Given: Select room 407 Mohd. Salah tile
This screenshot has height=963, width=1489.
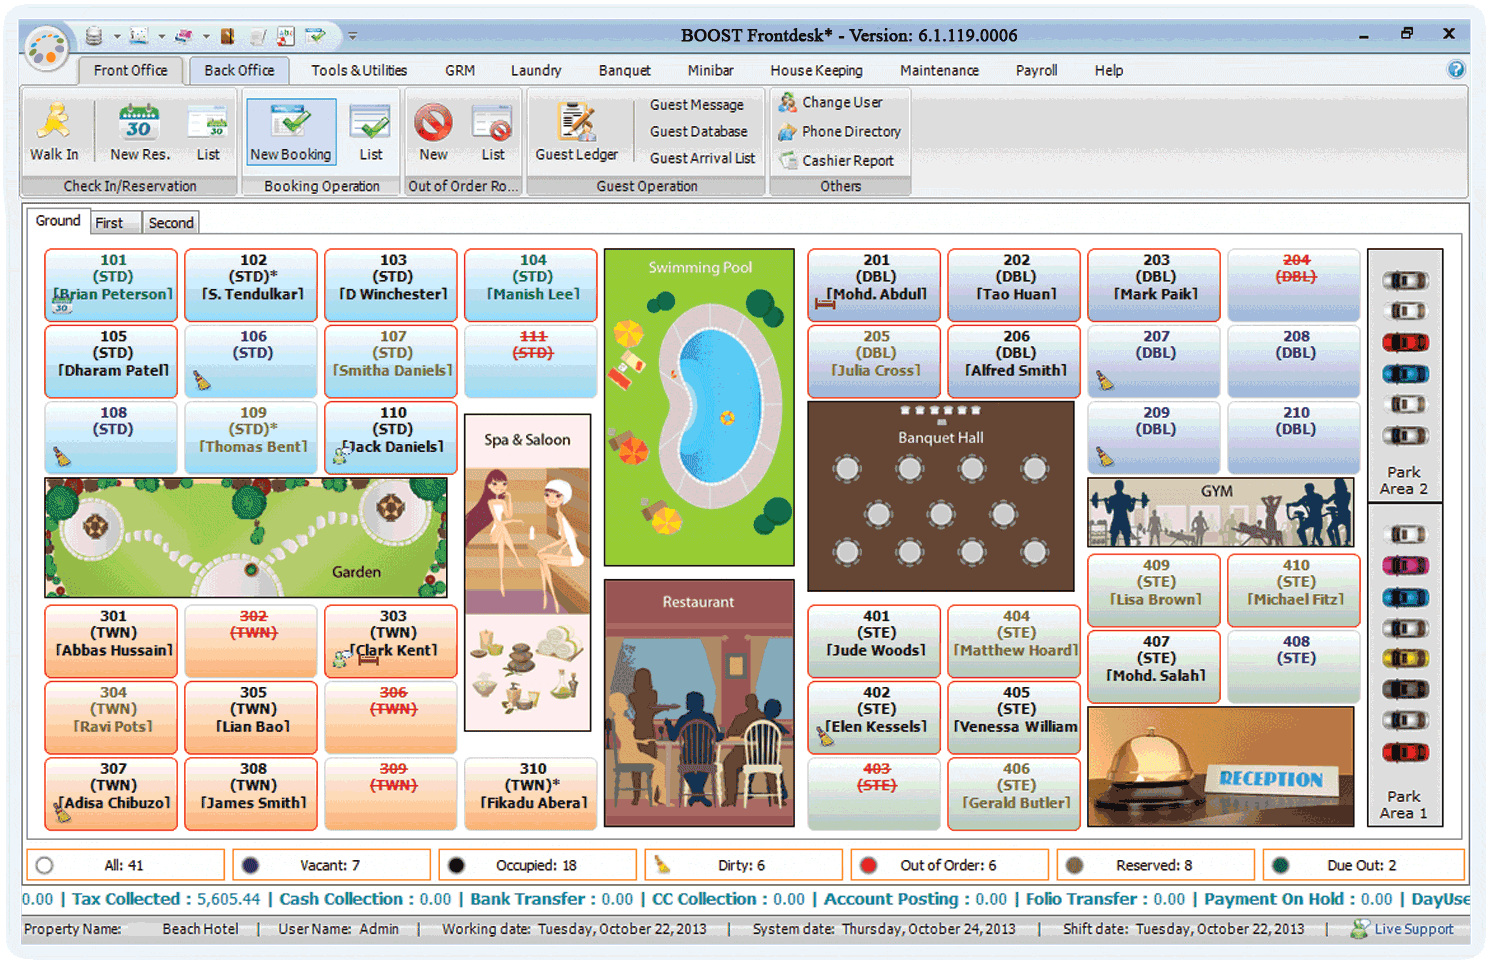Looking at the screenshot, I should point(1154,666).
